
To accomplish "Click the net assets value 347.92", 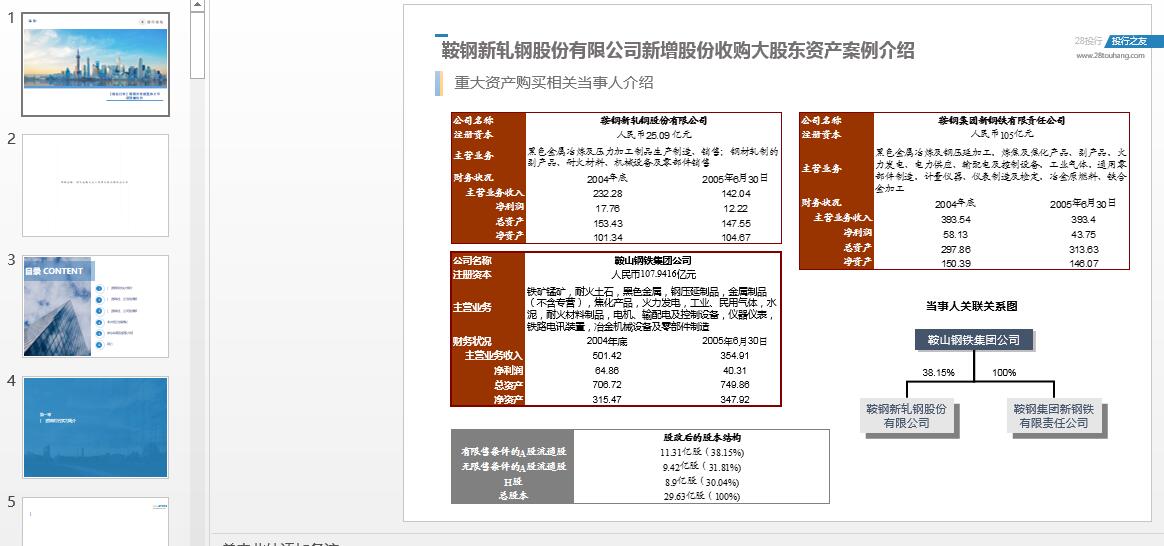I will tap(735, 399).
